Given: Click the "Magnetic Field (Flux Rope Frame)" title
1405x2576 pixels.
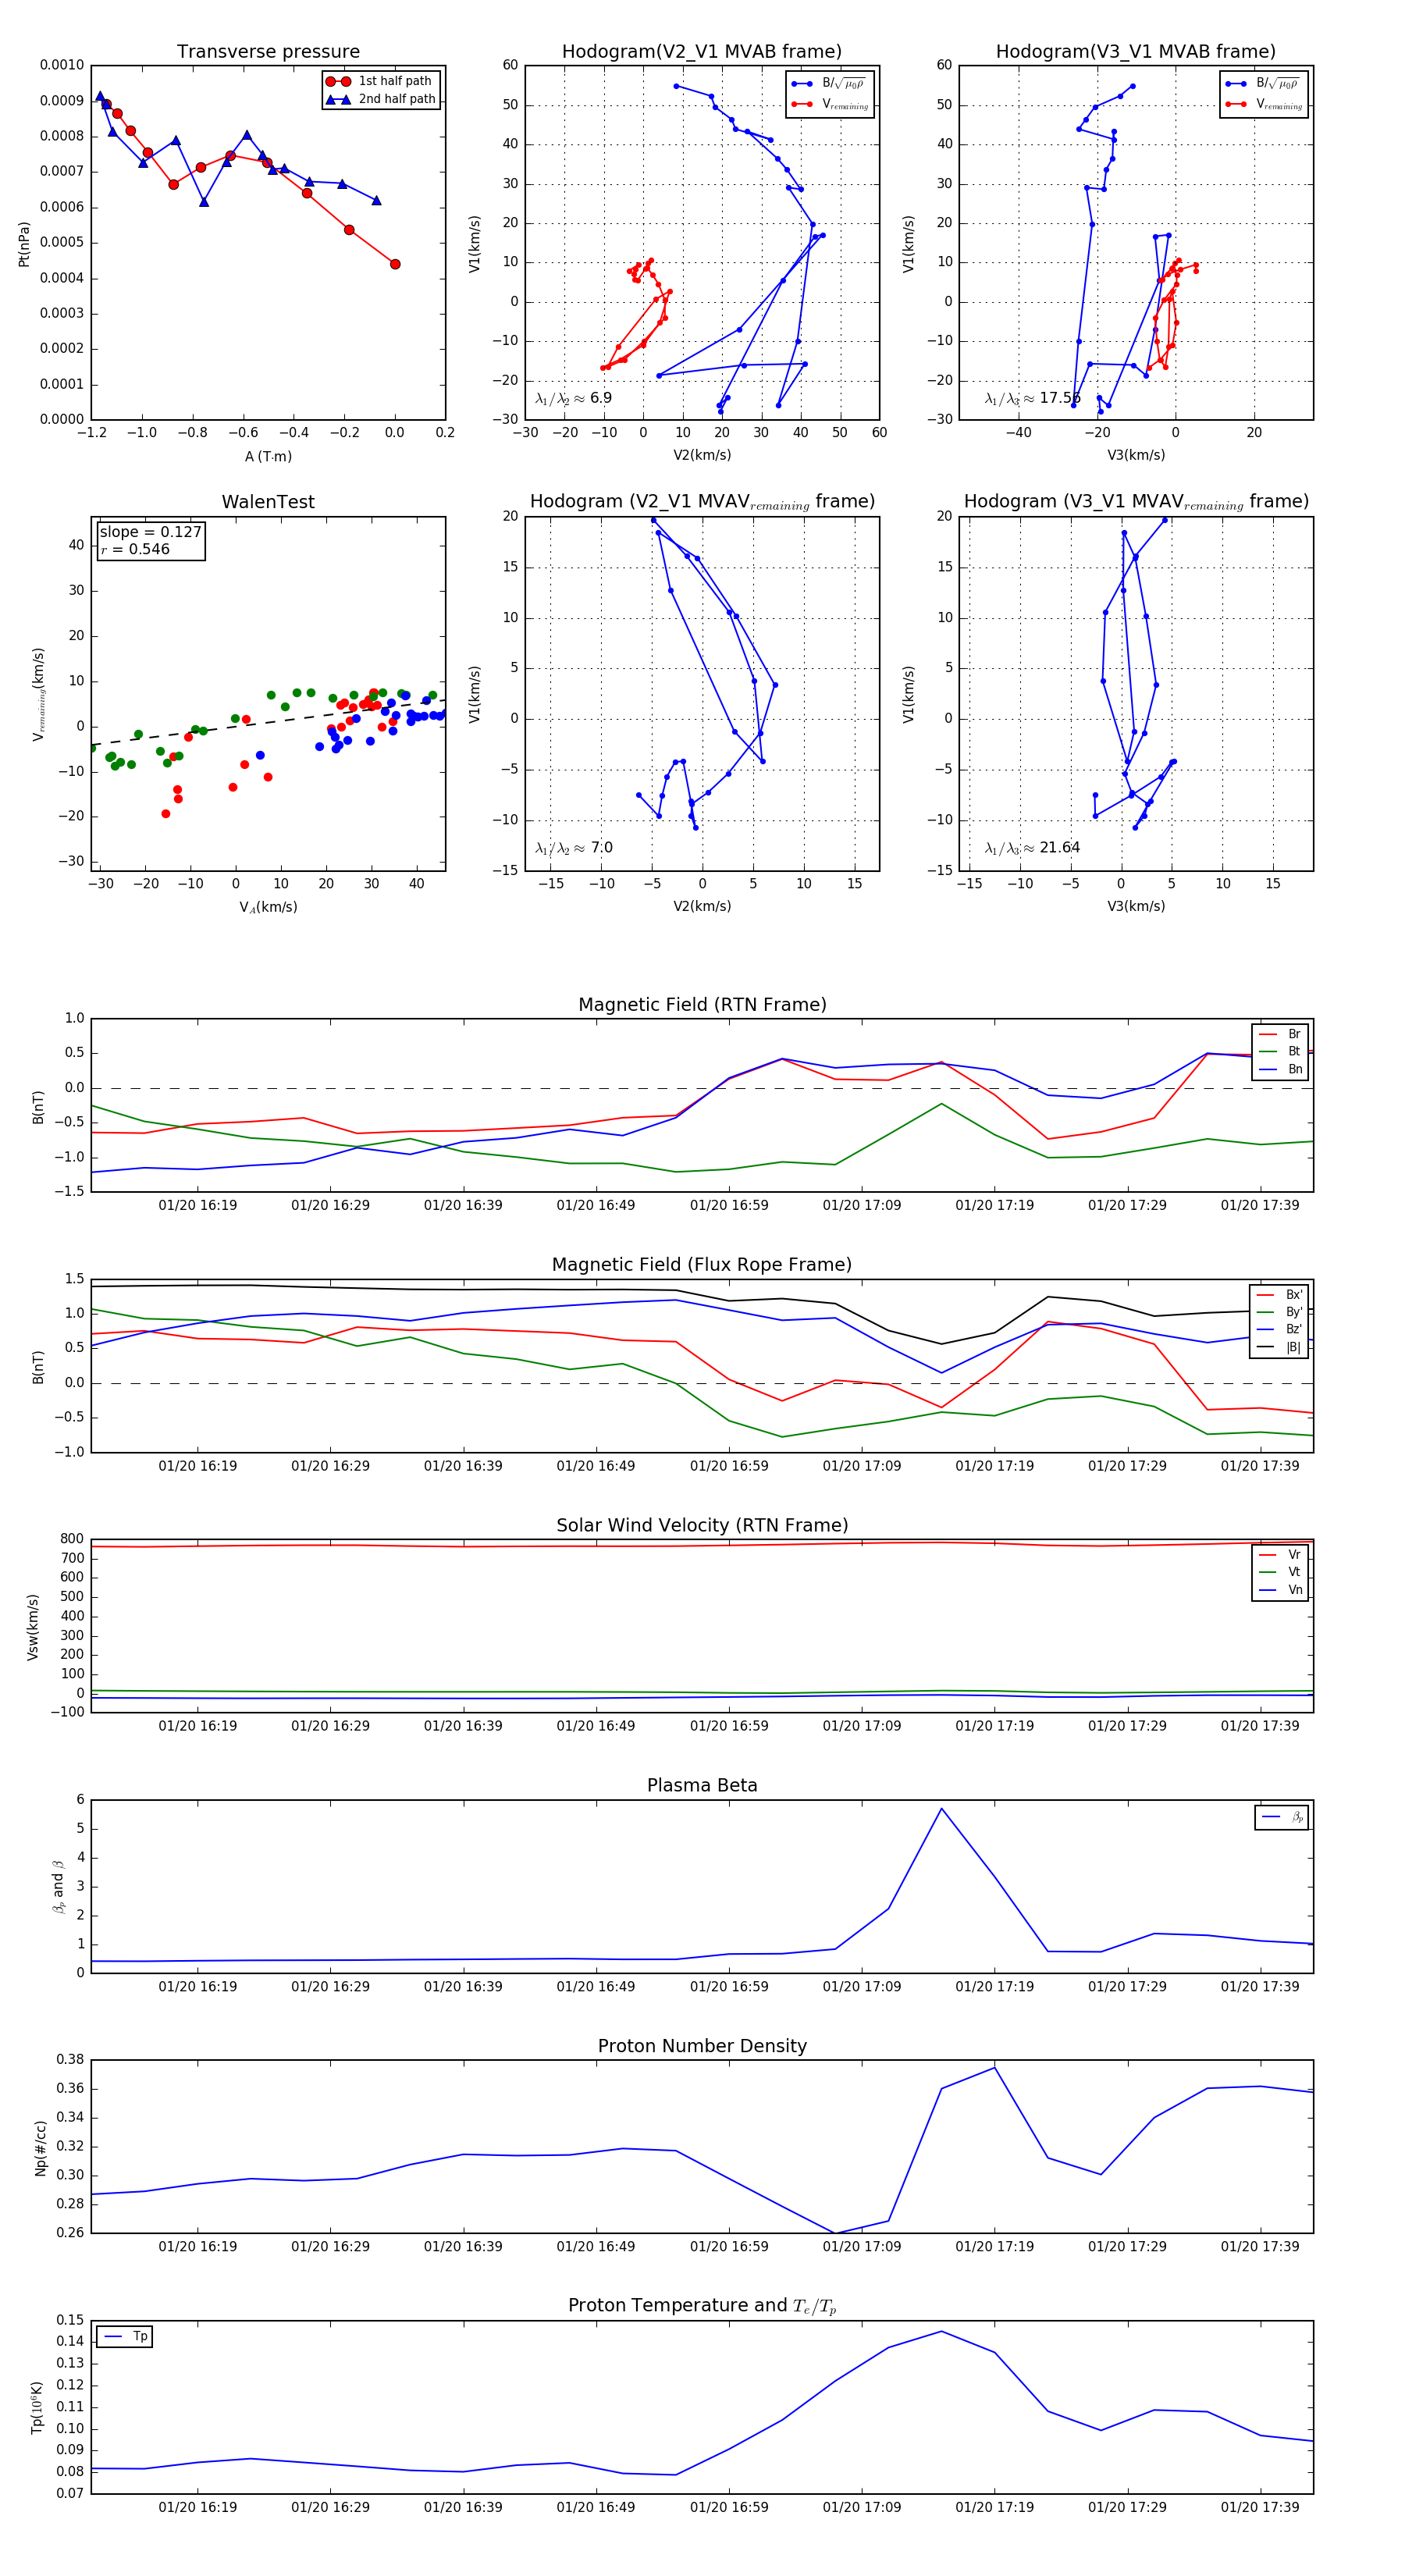Looking at the screenshot, I should pos(702,1265).
